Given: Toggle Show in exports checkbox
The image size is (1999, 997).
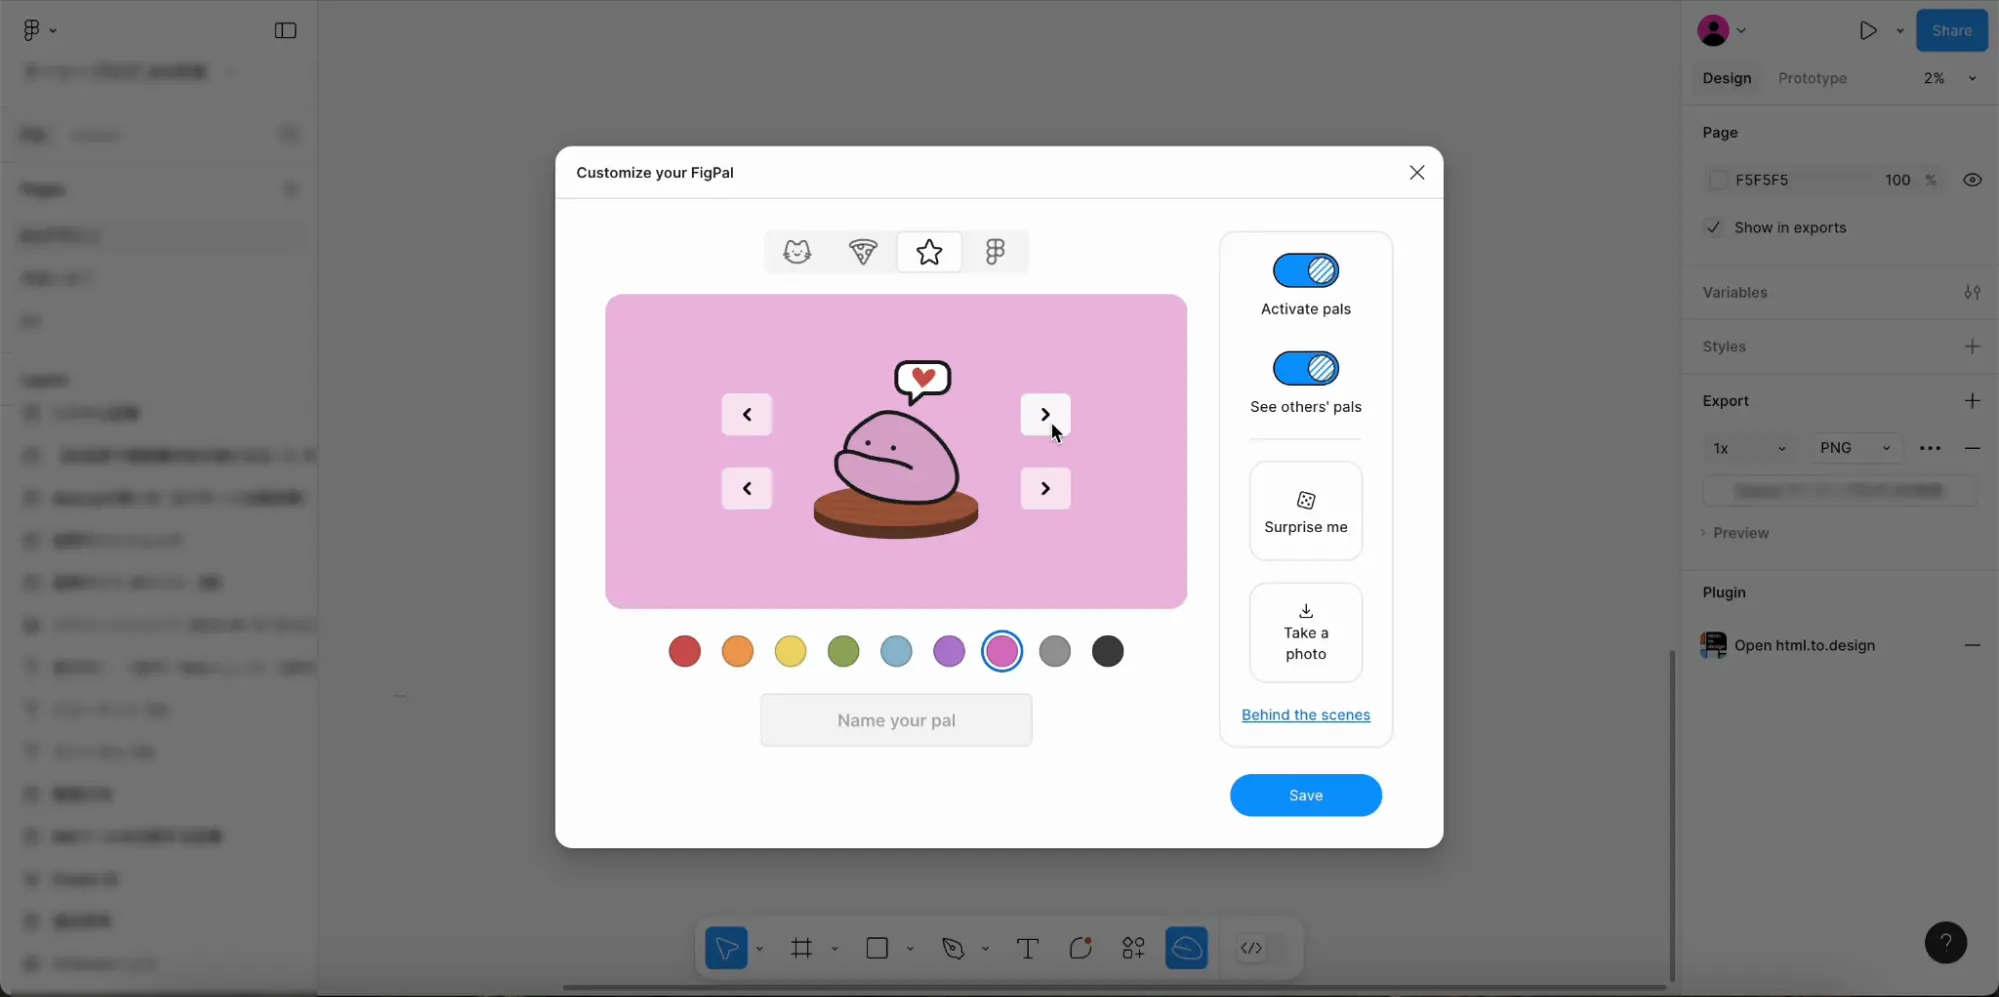Looking at the screenshot, I should [1714, 227].
